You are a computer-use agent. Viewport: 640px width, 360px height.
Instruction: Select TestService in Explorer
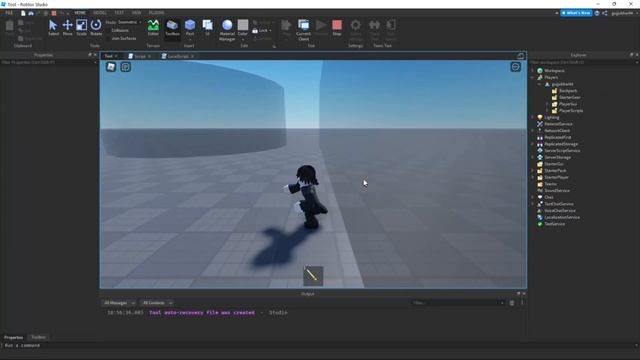[x=554, y=224]
